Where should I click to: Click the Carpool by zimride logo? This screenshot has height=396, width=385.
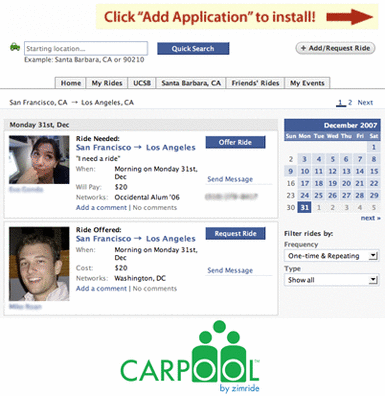pyautogui.click(x=190, y=357)
